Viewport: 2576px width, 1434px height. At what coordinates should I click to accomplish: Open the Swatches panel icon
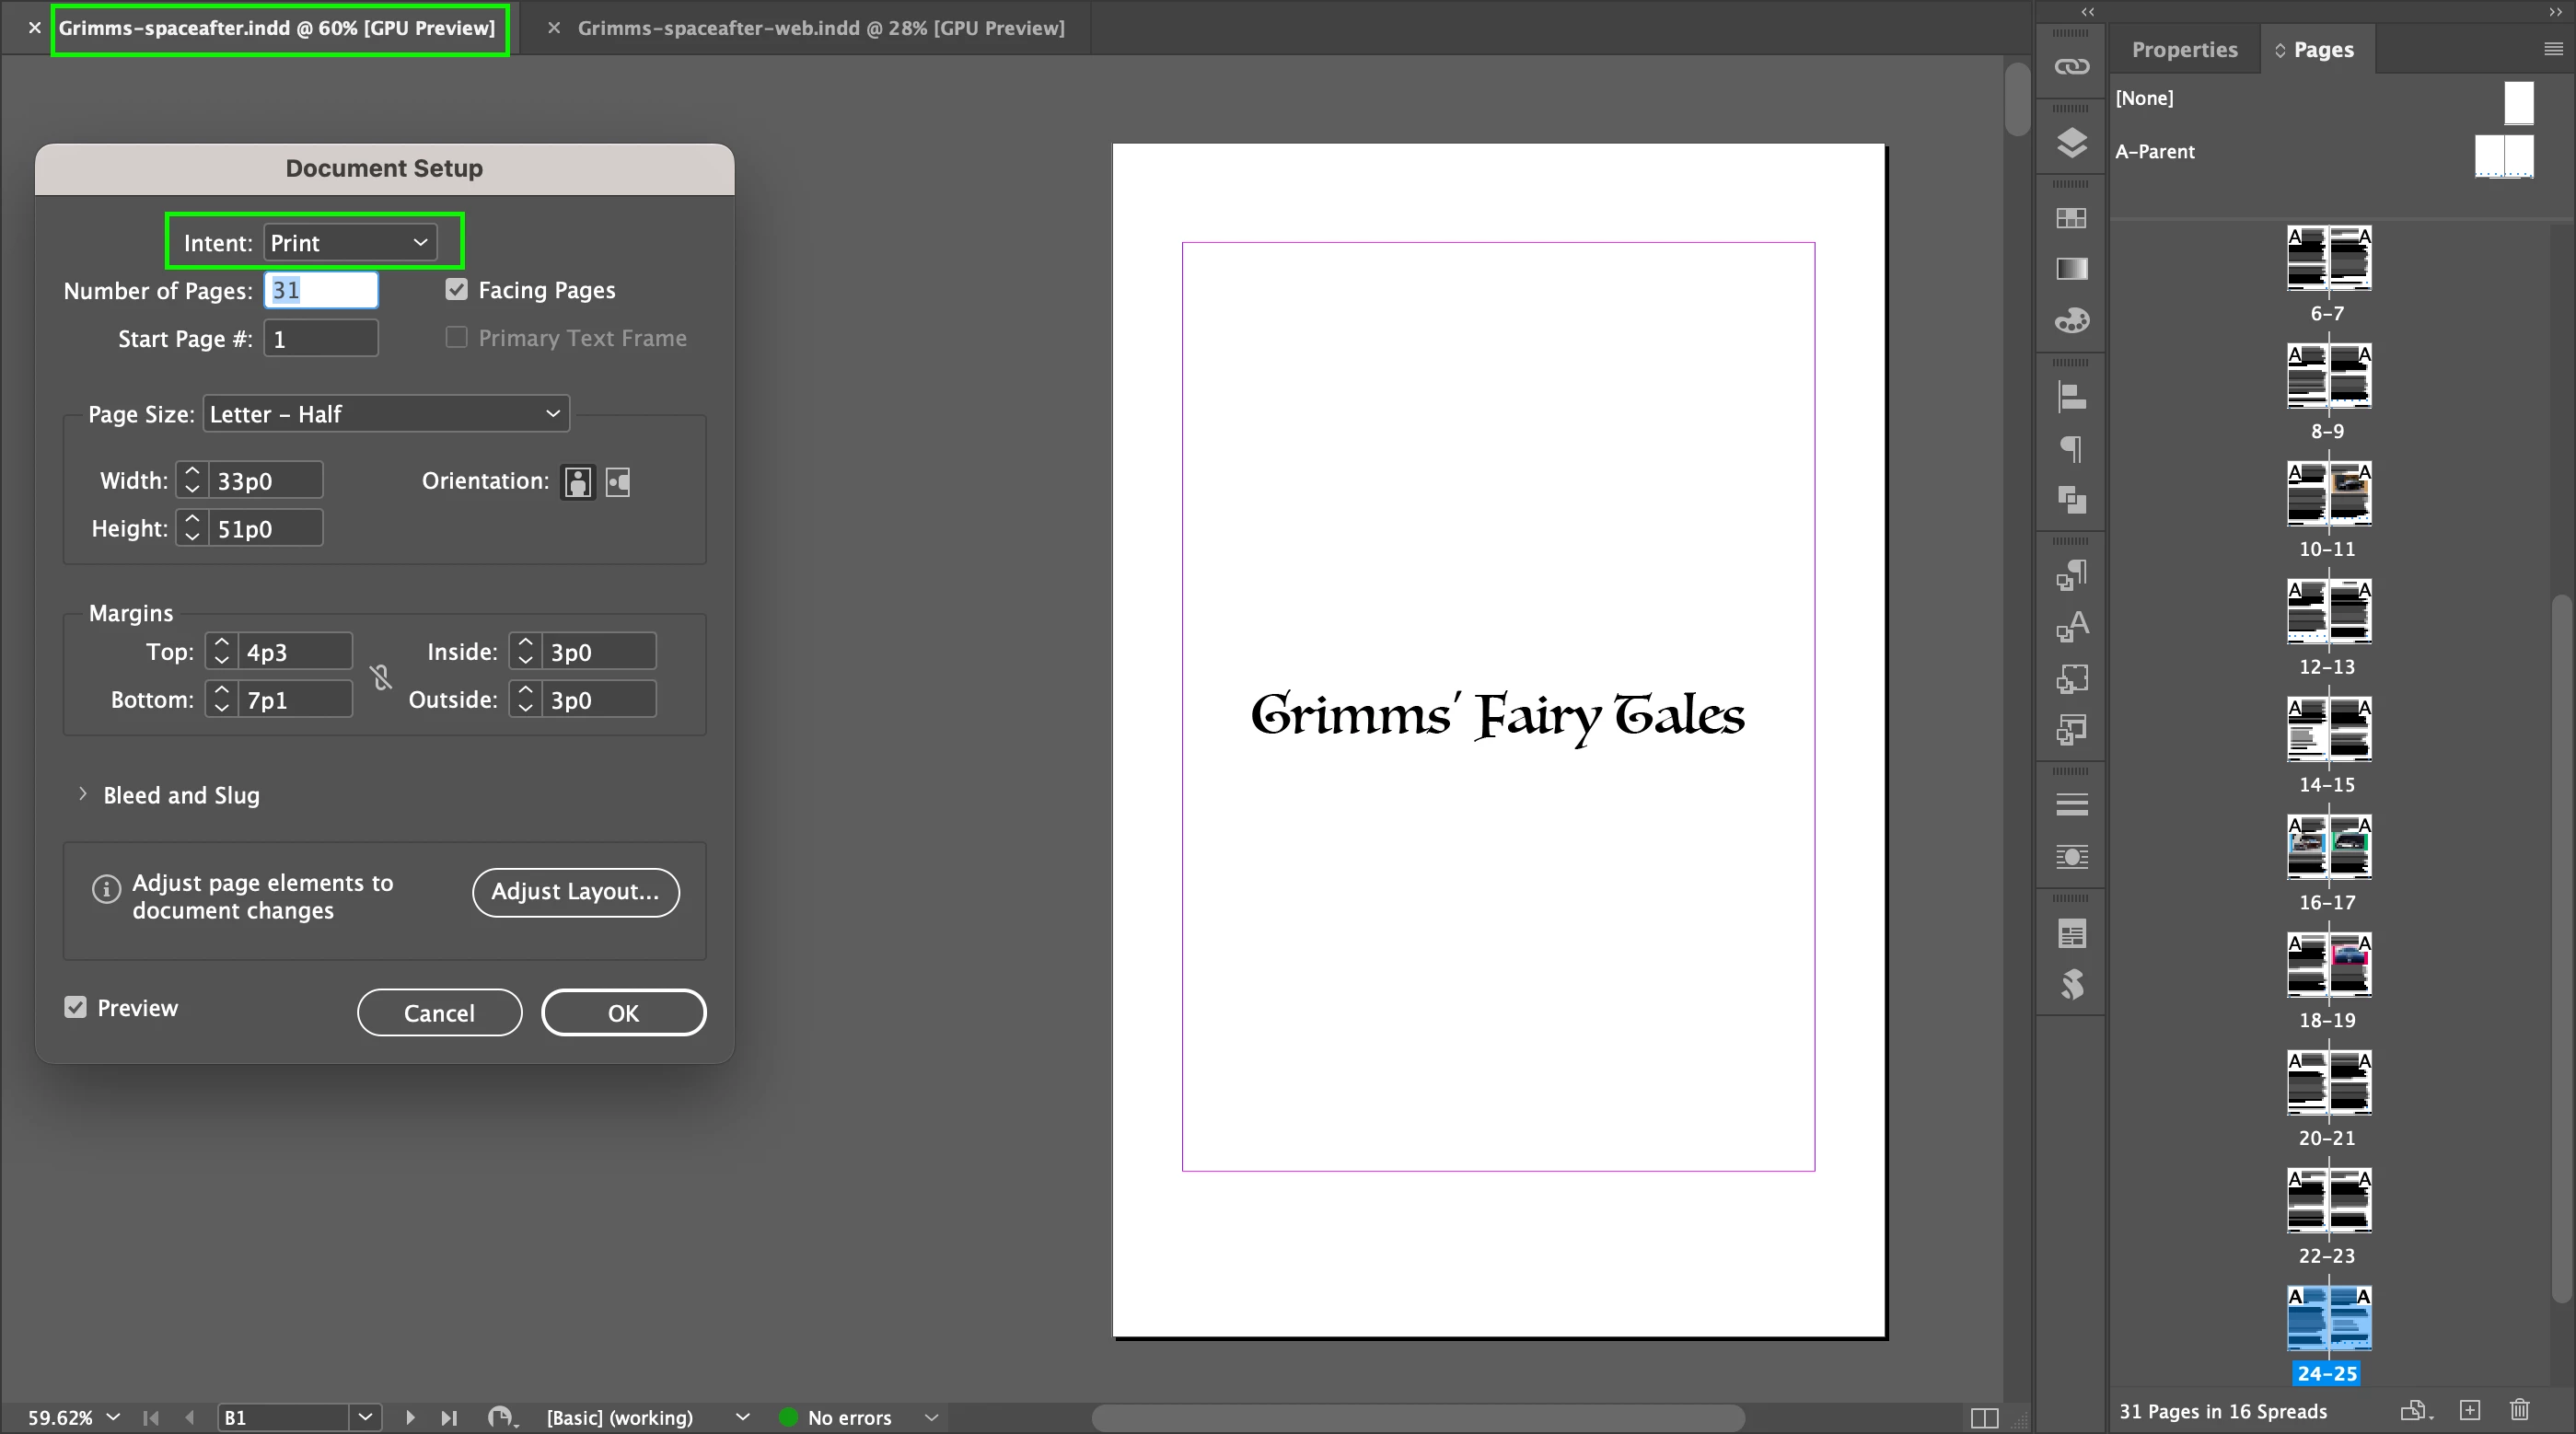pos(2071,218)
